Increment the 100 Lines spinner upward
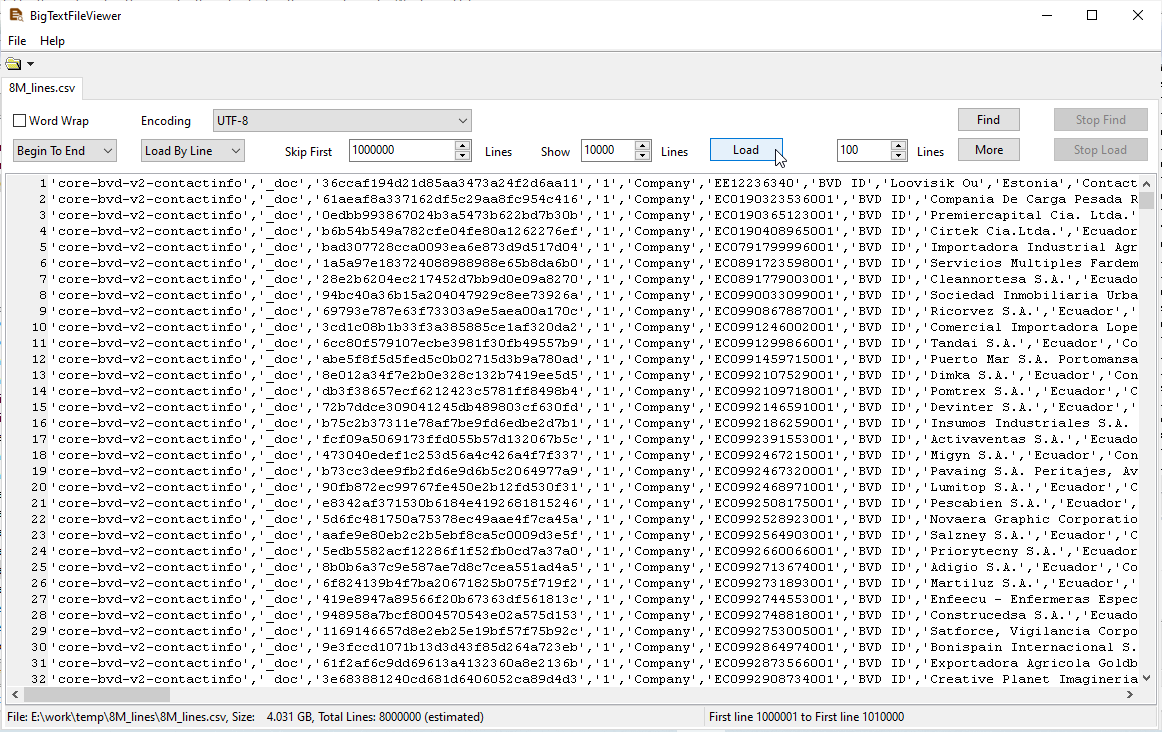This screenshot has width=1162, height=732. pyautogui.click(x=898, y=146)
